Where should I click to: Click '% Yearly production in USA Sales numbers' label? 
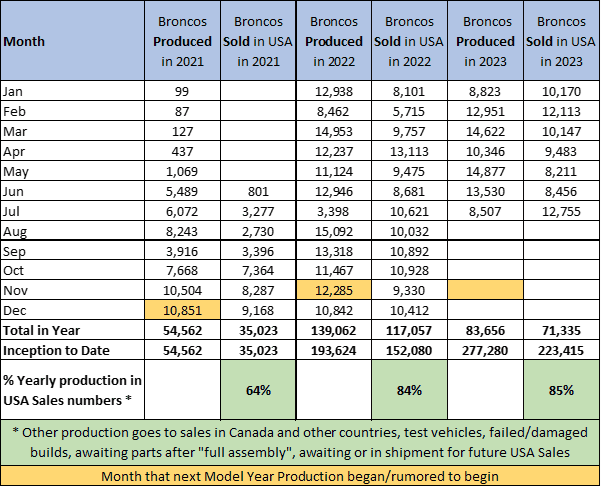72,390
